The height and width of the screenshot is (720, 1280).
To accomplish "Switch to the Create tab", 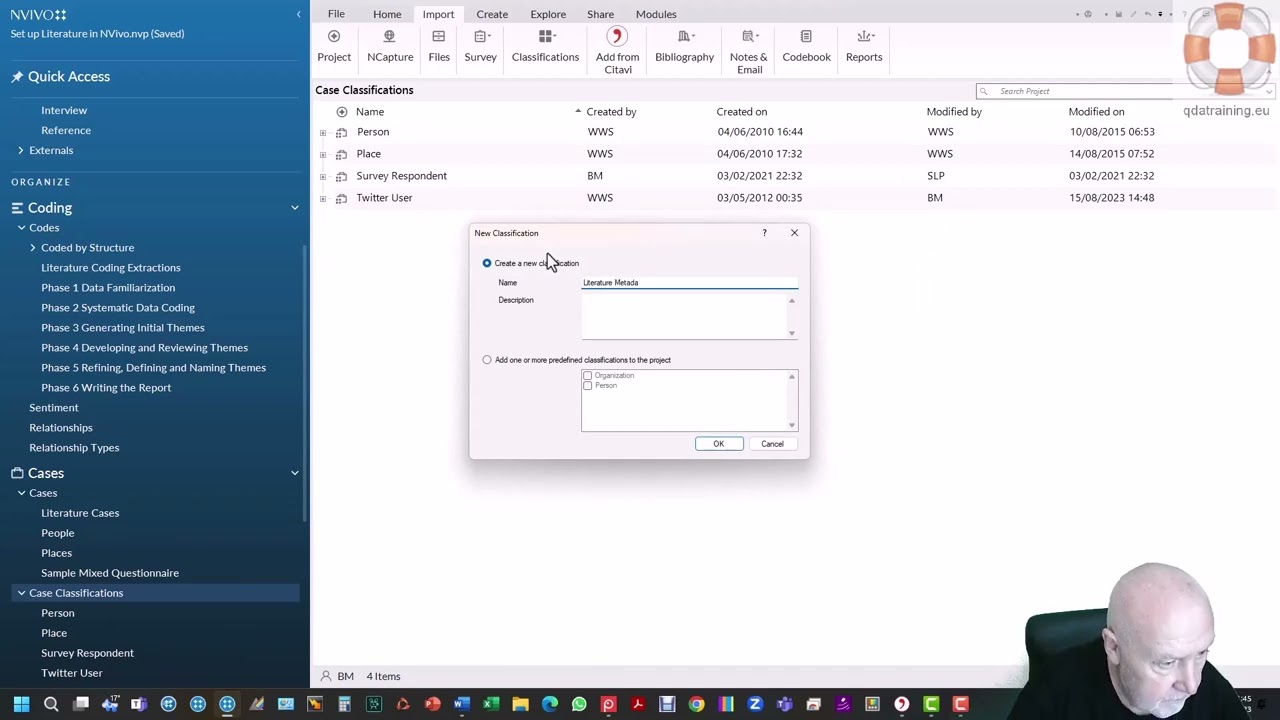I will (x=492, y=14).
